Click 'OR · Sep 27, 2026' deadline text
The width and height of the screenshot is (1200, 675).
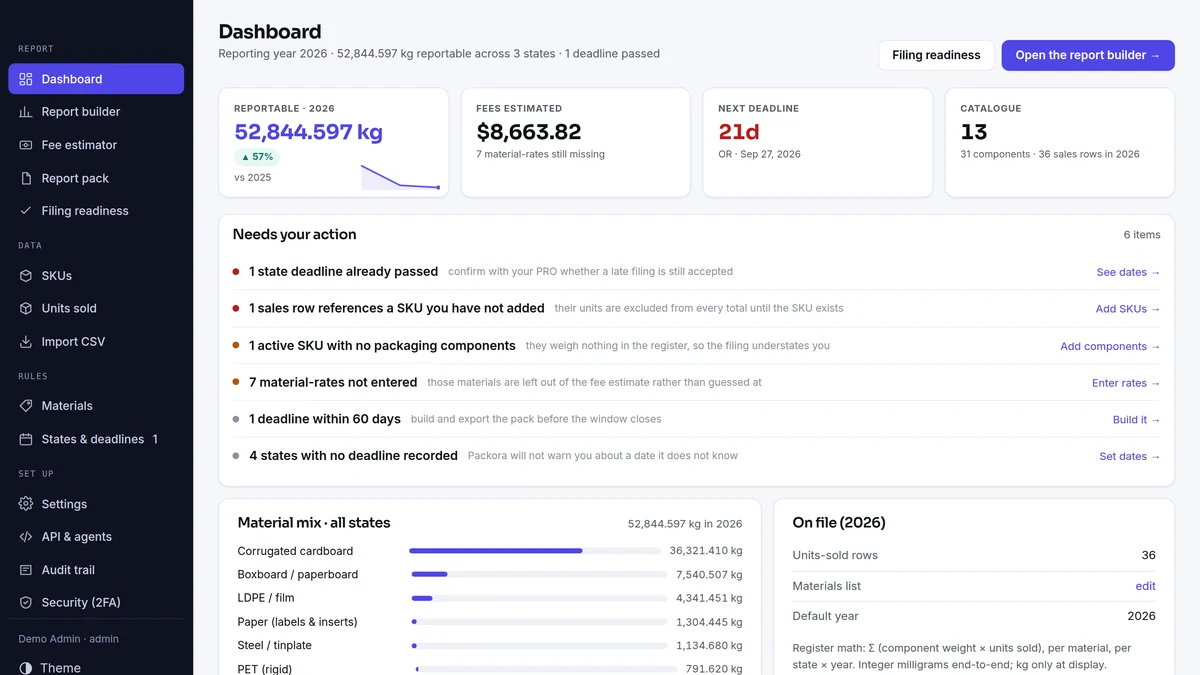coord(759,154)
